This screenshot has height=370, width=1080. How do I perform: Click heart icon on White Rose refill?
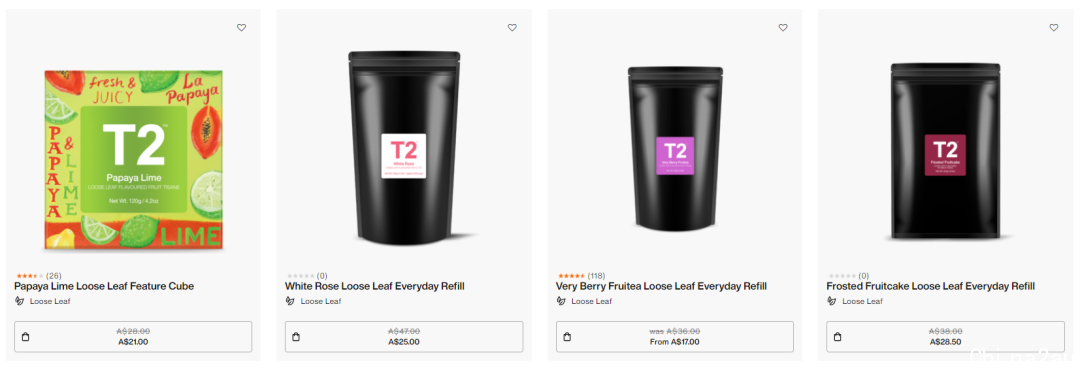coord(512,28)
